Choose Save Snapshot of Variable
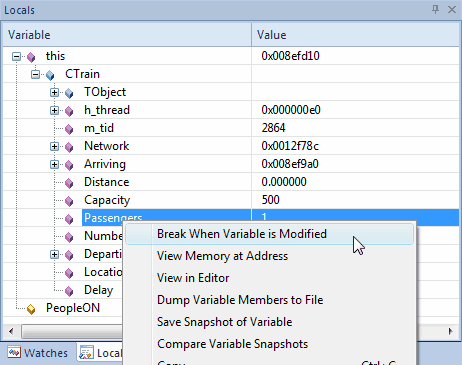Viewport: 462px width, 365px height. click(x=270, y=322)
